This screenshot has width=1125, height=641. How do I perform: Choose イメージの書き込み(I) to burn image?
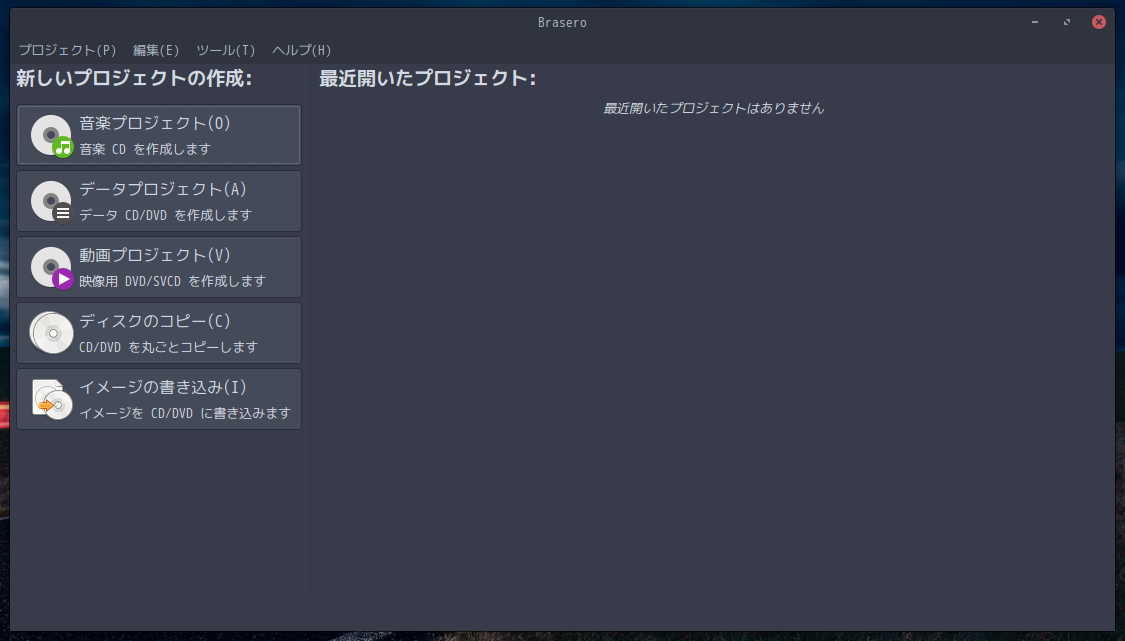(159, 399)
